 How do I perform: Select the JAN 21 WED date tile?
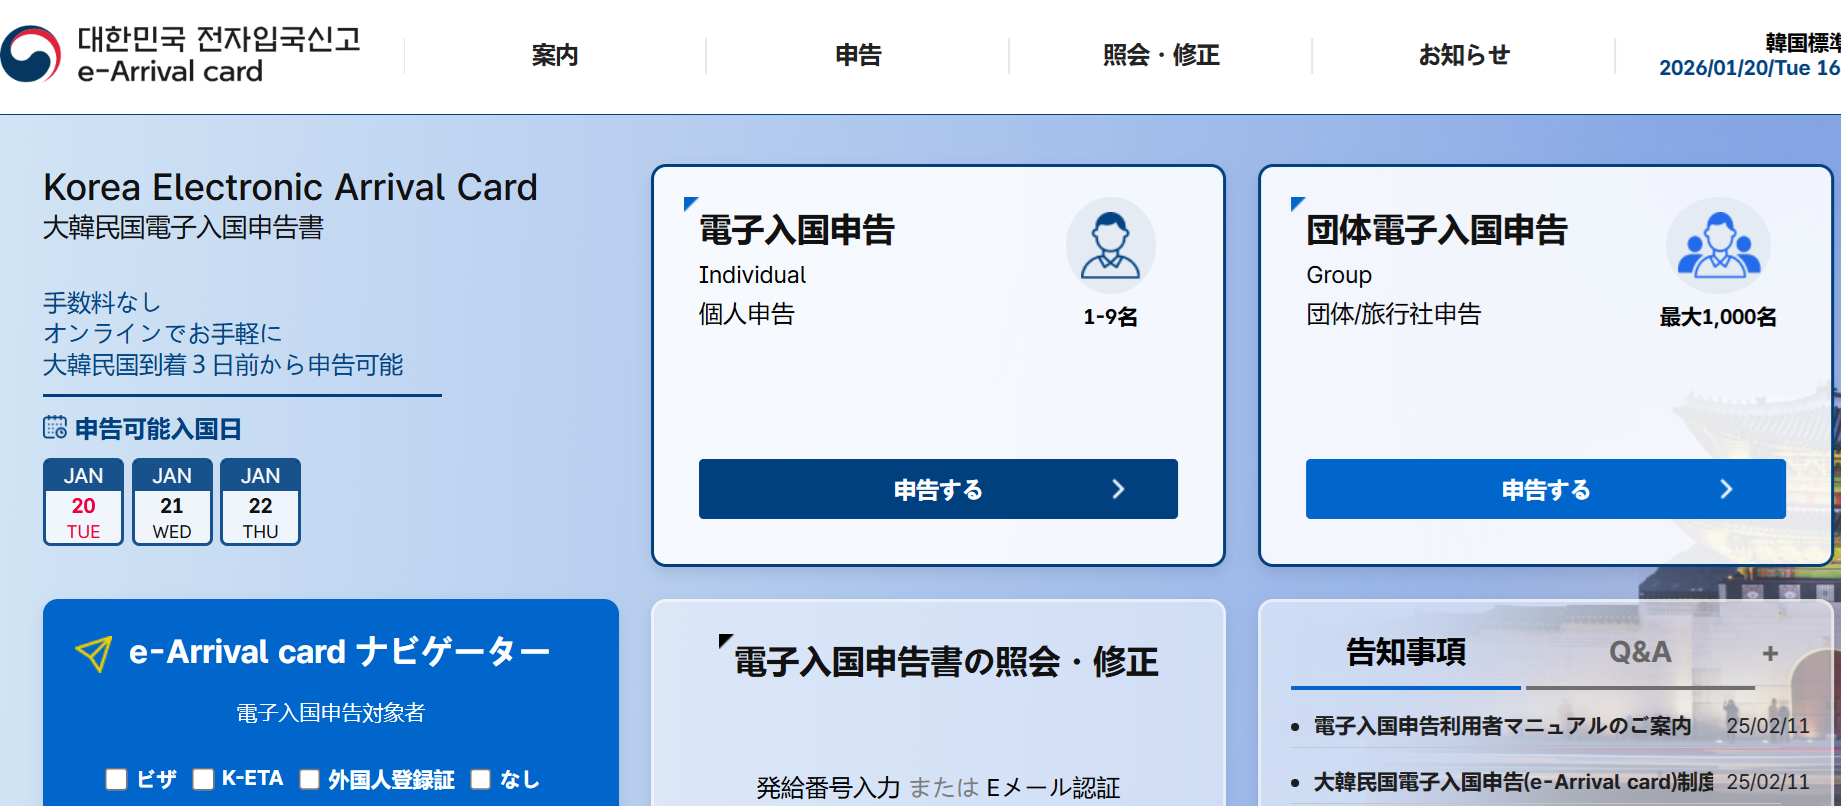coord(172,502)
